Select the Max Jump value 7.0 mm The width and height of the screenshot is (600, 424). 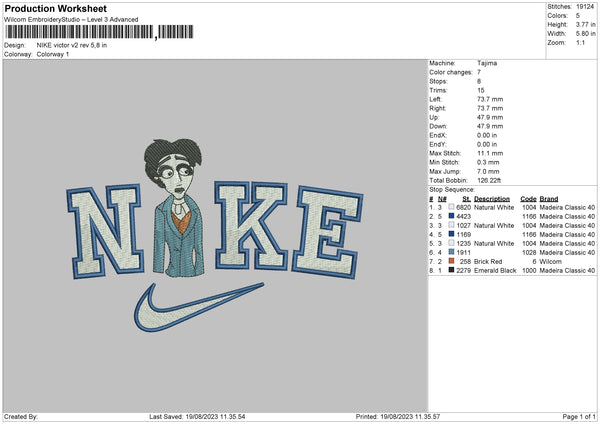[x=488, y=171]
